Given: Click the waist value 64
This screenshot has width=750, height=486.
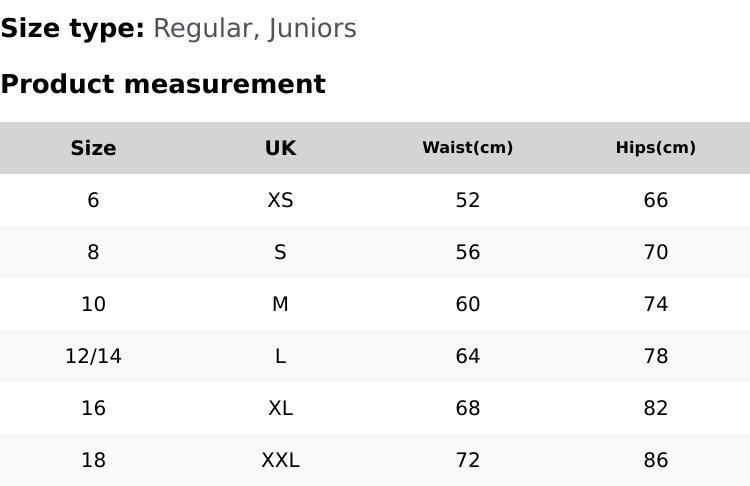Looking at the screenshot, I should coord(467,356).
